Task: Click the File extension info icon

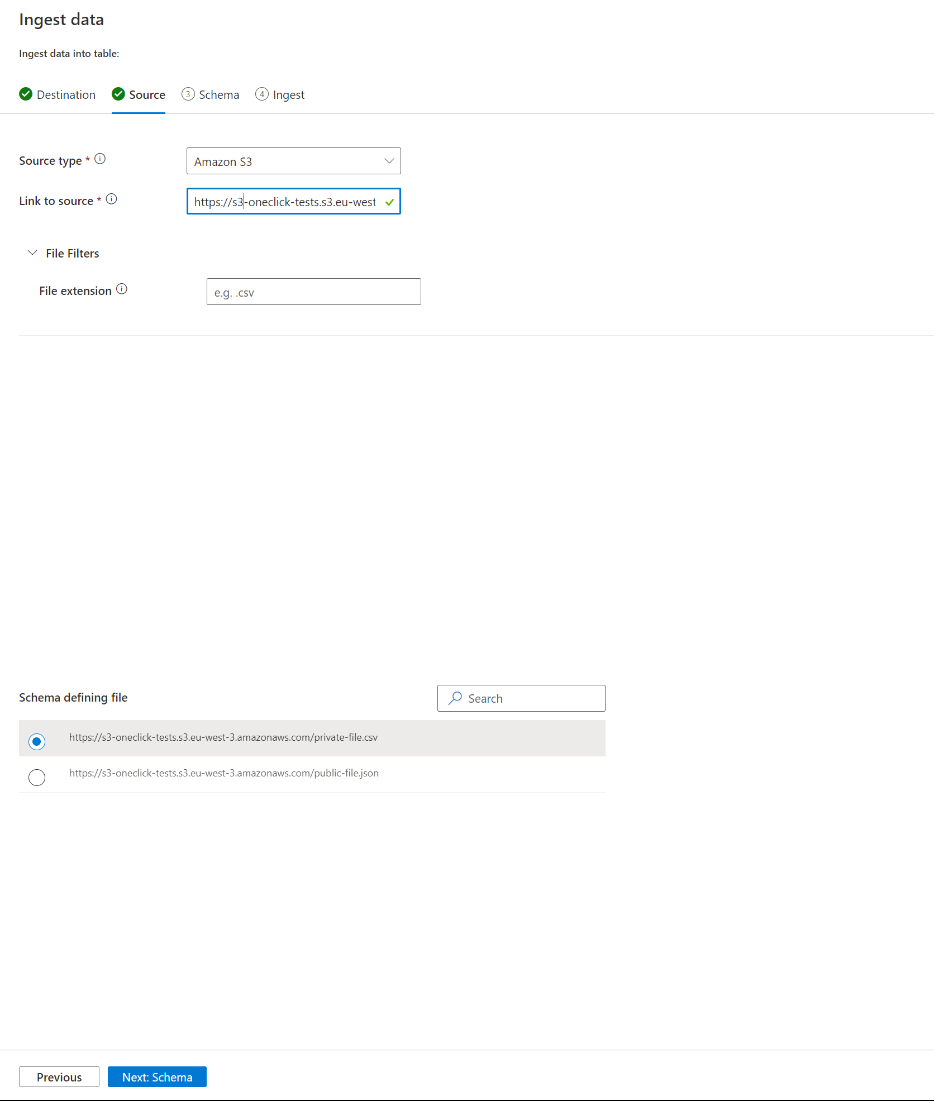Action: [122, 289]
